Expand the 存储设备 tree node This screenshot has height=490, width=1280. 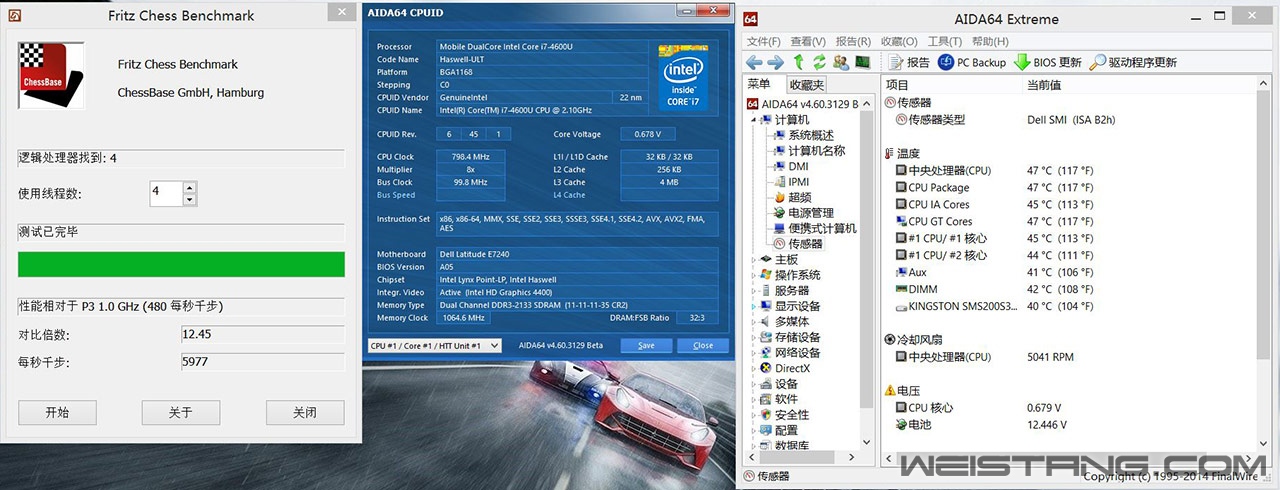pos(753,338)
